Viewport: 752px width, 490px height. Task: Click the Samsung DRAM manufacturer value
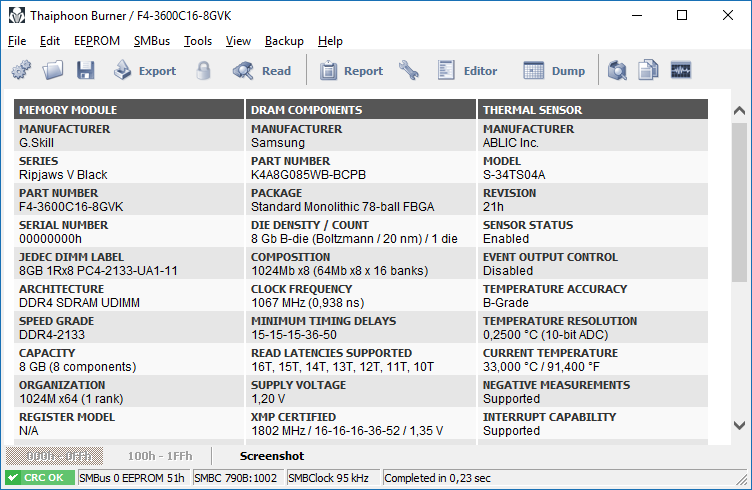point(278,143)
